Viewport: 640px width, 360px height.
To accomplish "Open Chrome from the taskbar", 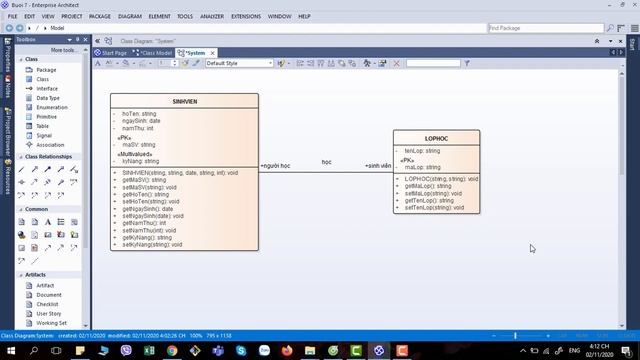I will click(x=172, y=351).
